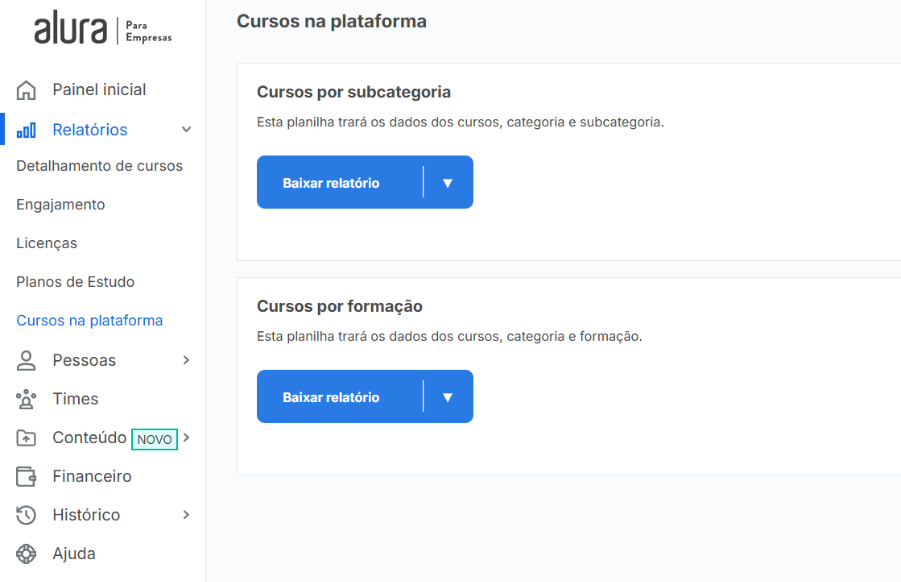The width and height of the screenshot is (901, 582).
Task: Expand the Histórico submenu arrow
Action: (x=186, y=515)
